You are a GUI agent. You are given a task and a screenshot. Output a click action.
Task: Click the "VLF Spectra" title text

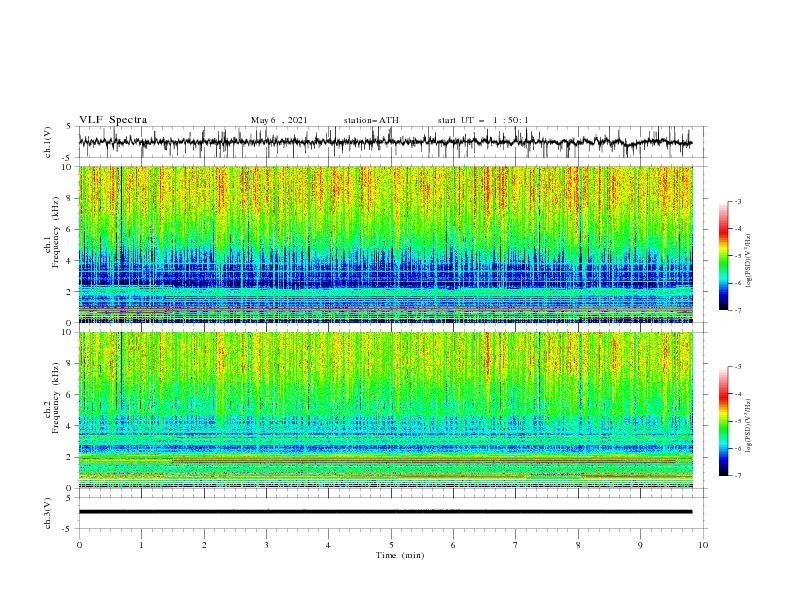(x=113, y=120)
